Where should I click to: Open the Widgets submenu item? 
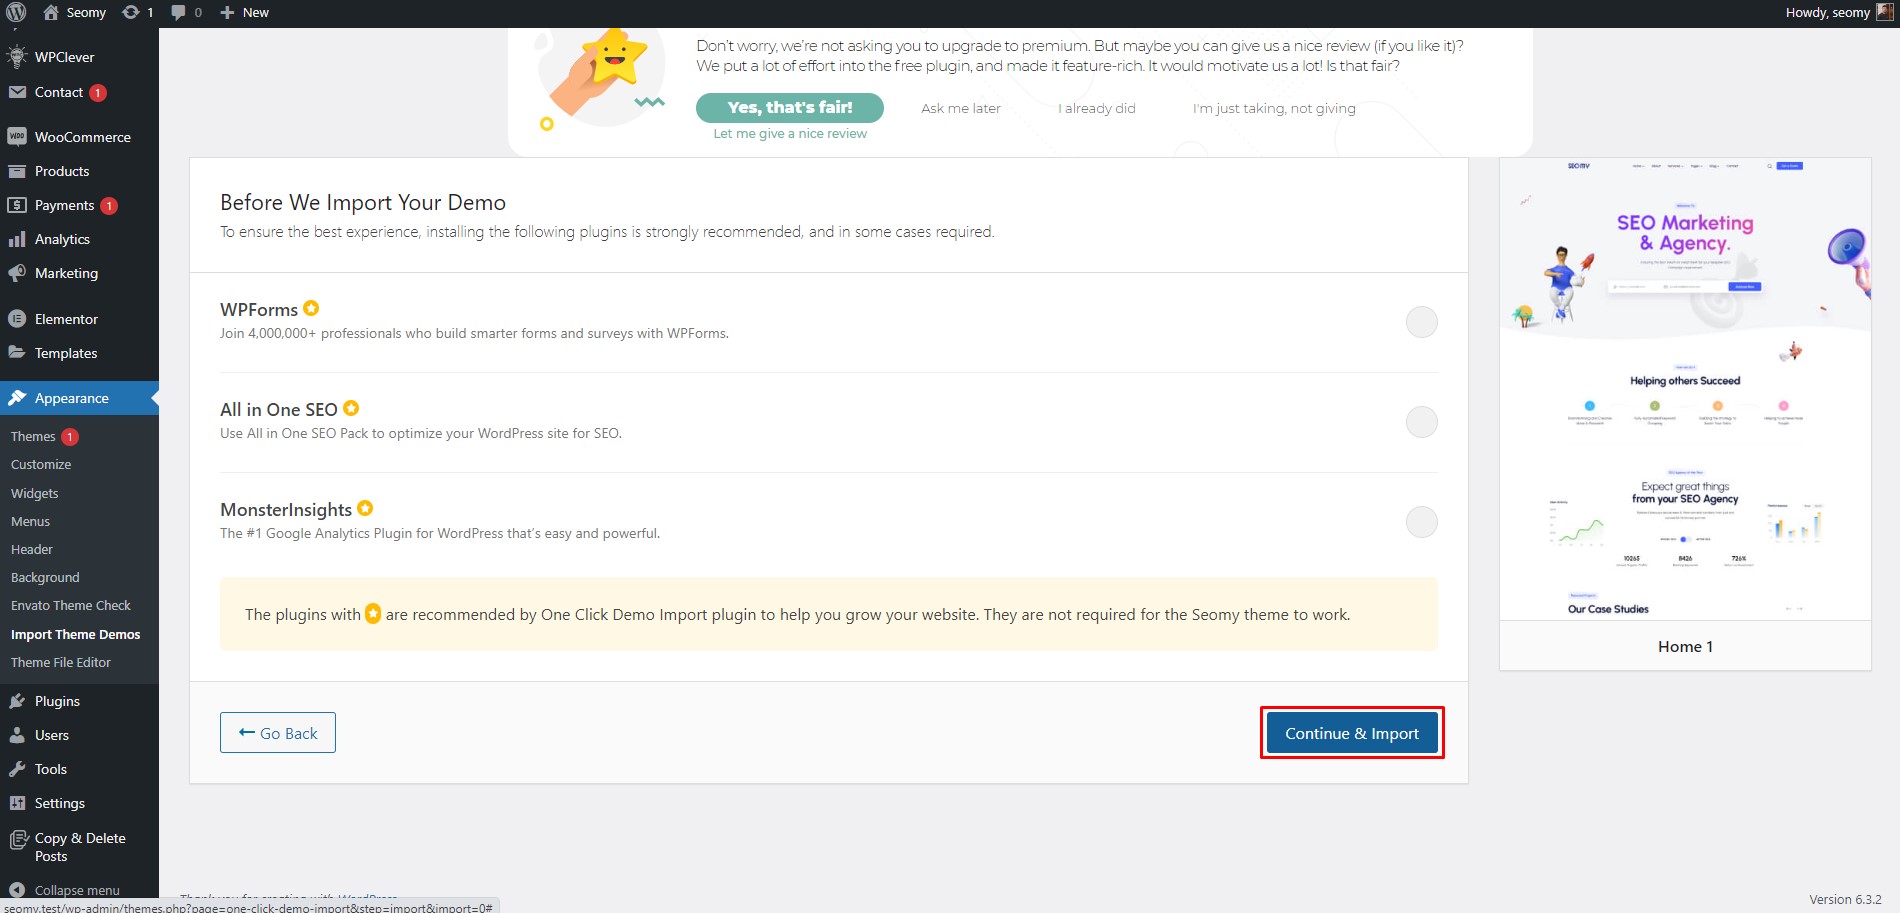[x=35, y=493]
